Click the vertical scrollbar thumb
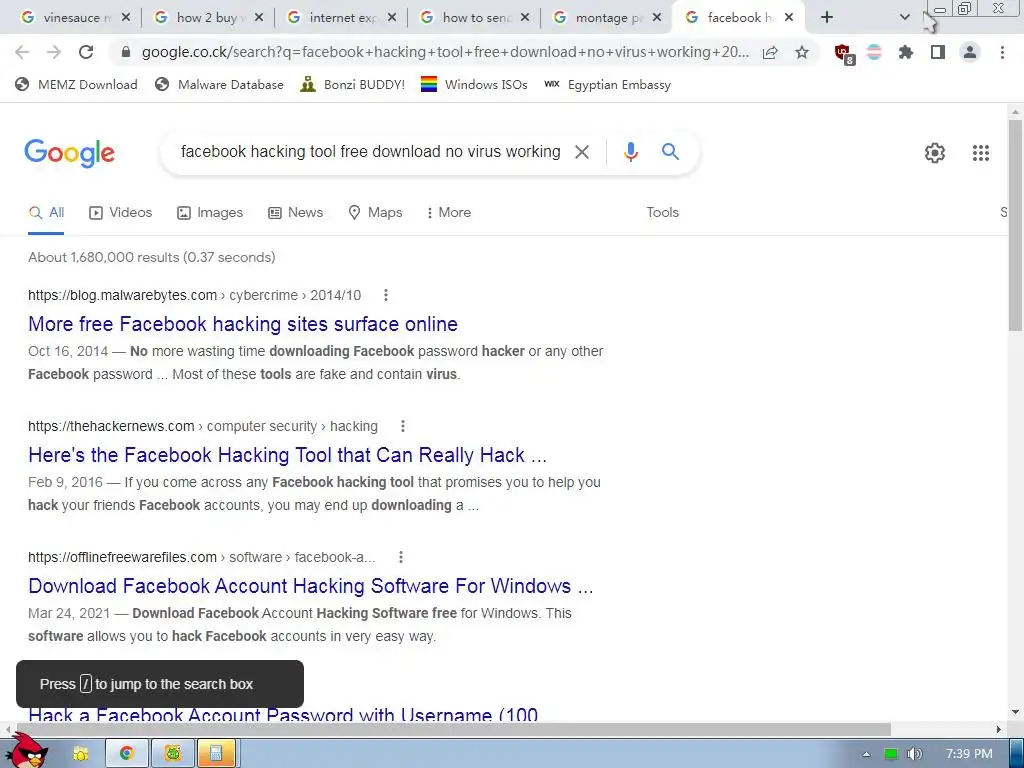Image resolution: width=1024 pixels, height=768 pixels. tap(1015, 225)
